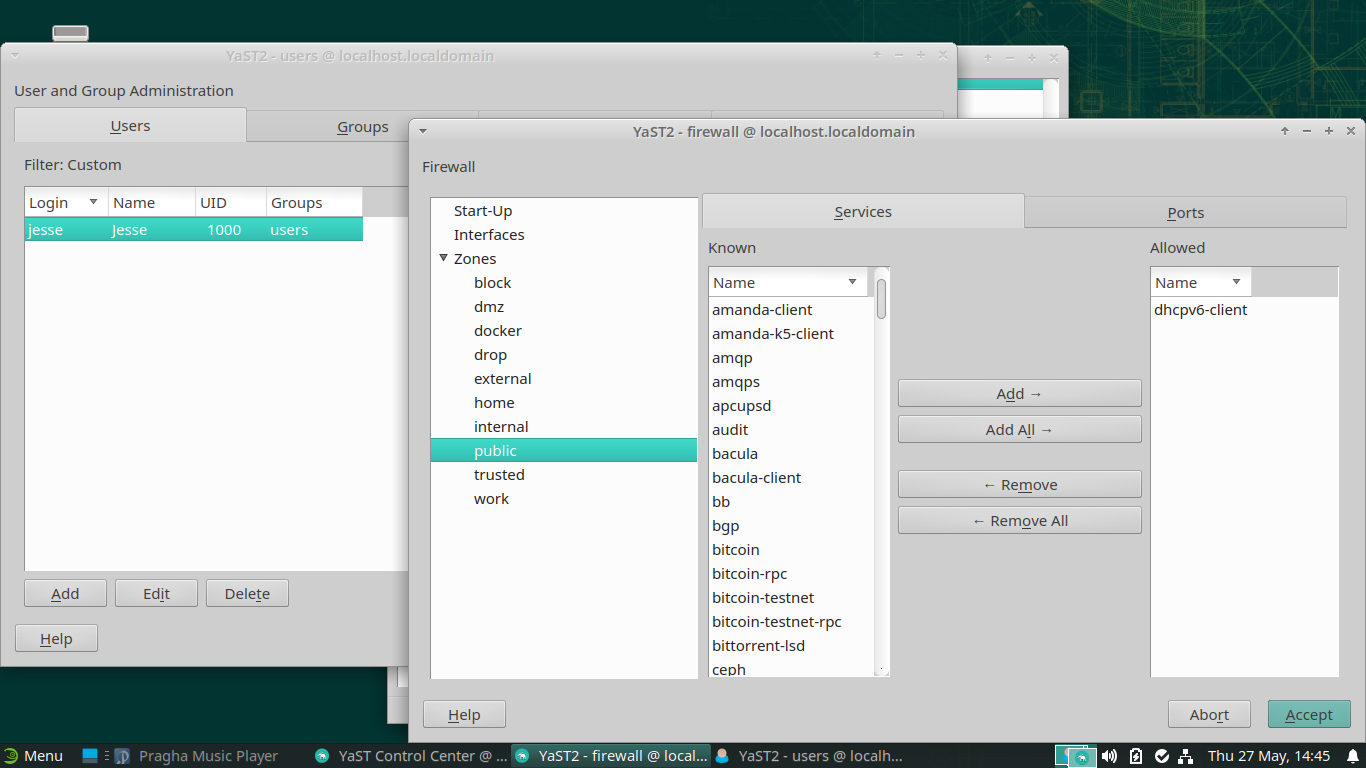Open the Groups tab in user administration
Screen dimensions: 1366x768
tap(362, 126)
